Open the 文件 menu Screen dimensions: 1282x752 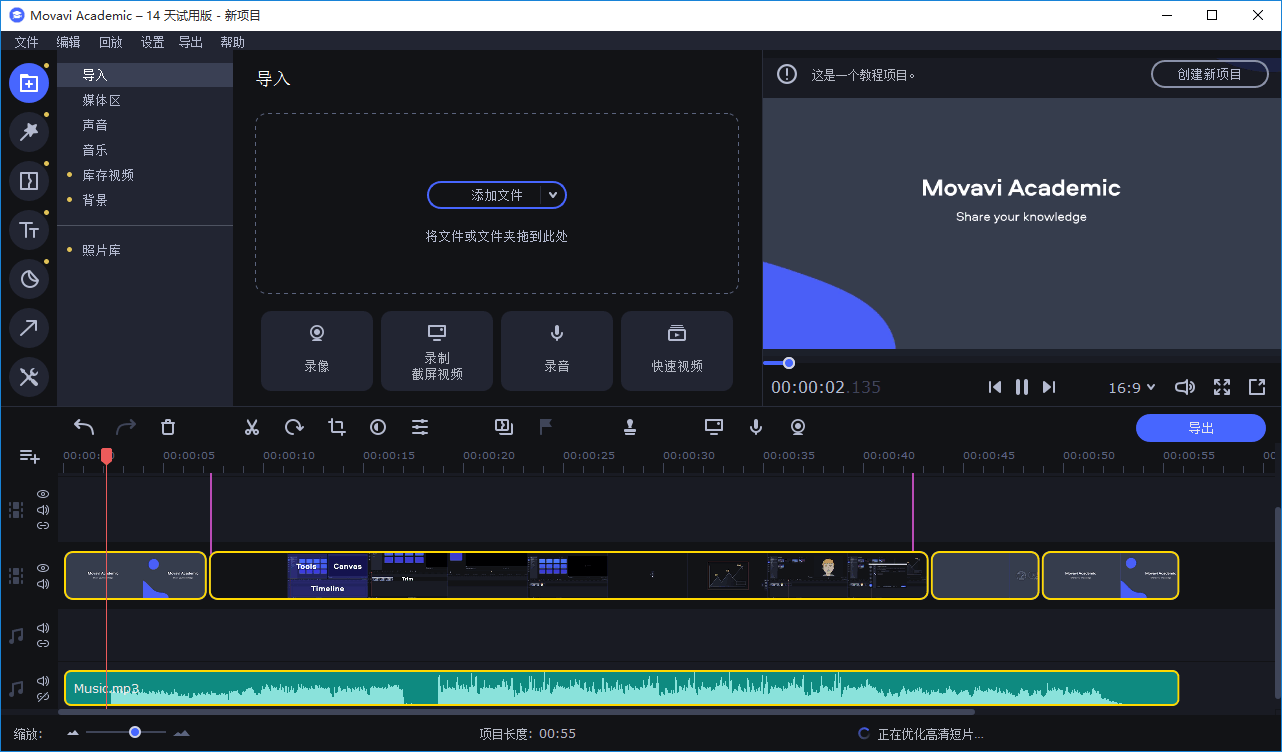26,42
